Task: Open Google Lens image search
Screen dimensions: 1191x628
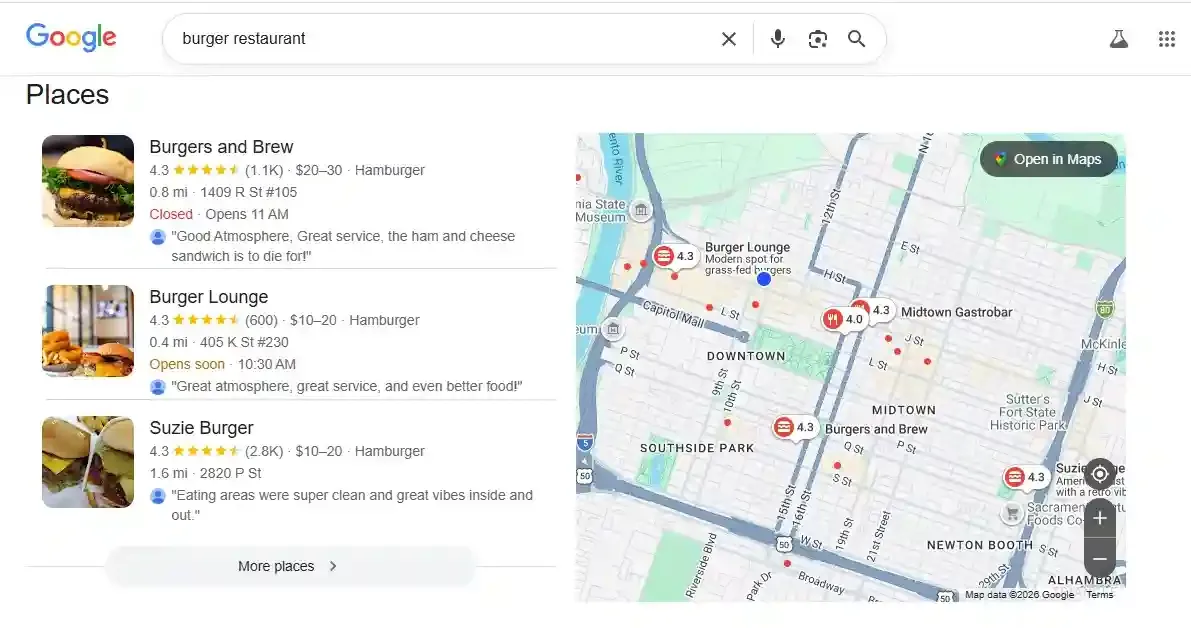Action: click(818, 38)
